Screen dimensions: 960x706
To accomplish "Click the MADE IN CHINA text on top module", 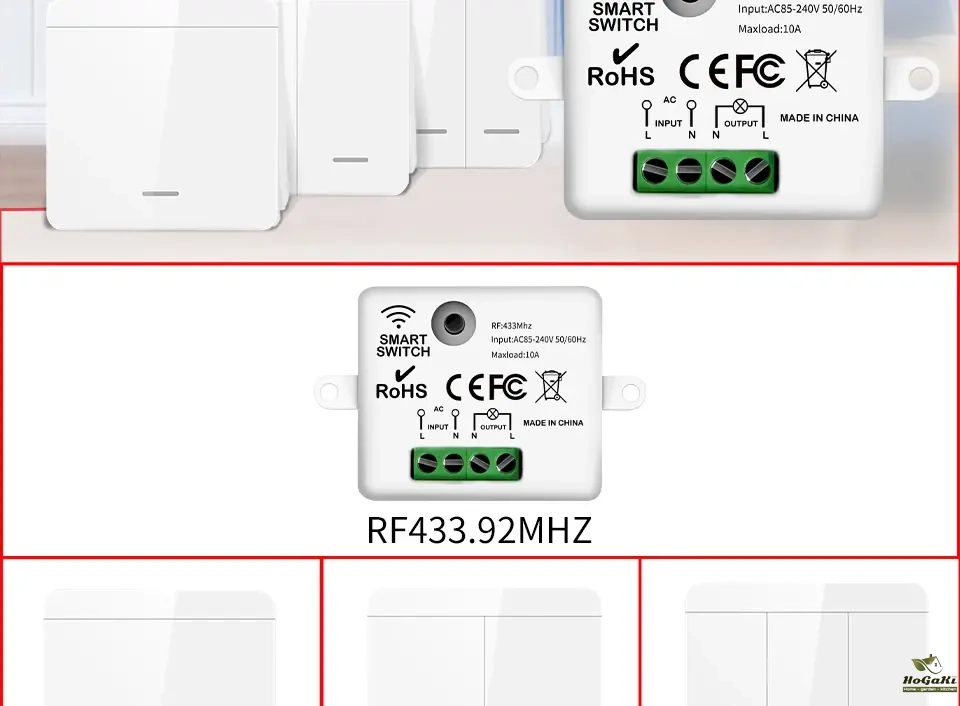I will click(819, 118).
